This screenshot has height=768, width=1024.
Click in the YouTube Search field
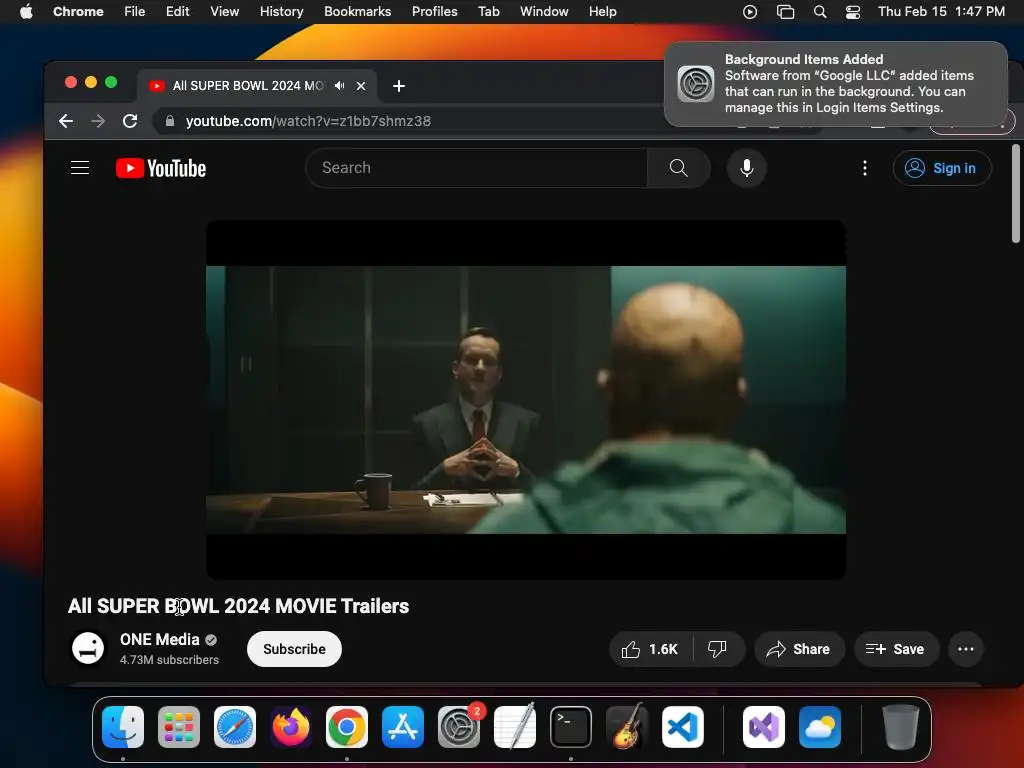pyautogui.click(x=477, y=168)
